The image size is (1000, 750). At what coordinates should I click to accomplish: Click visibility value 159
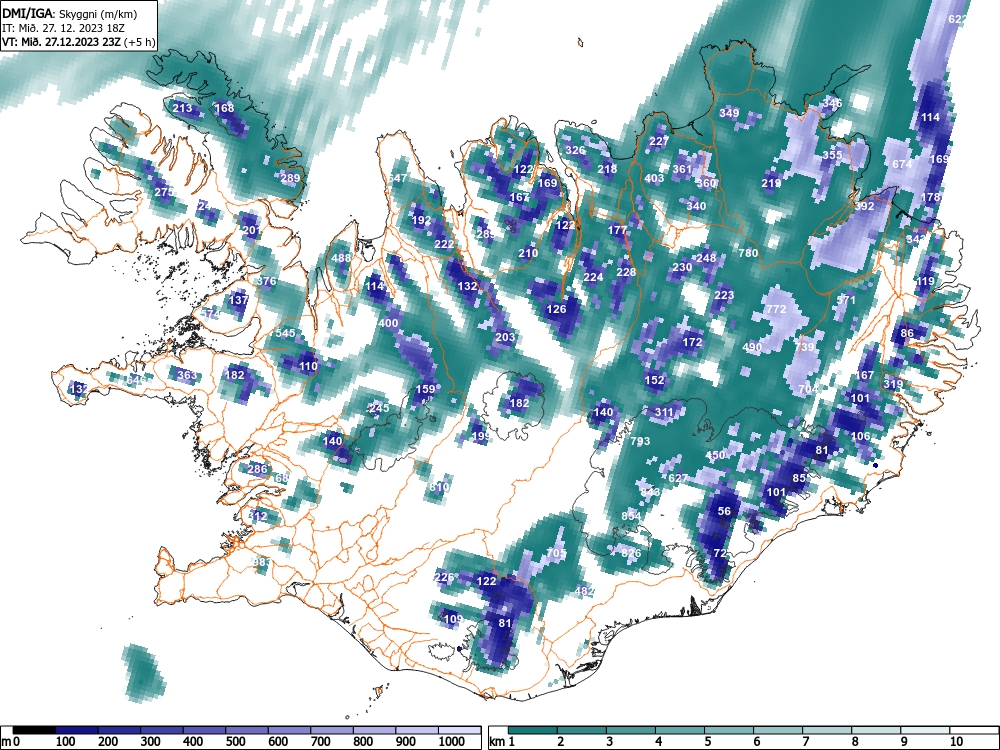(x=425, y=388)
